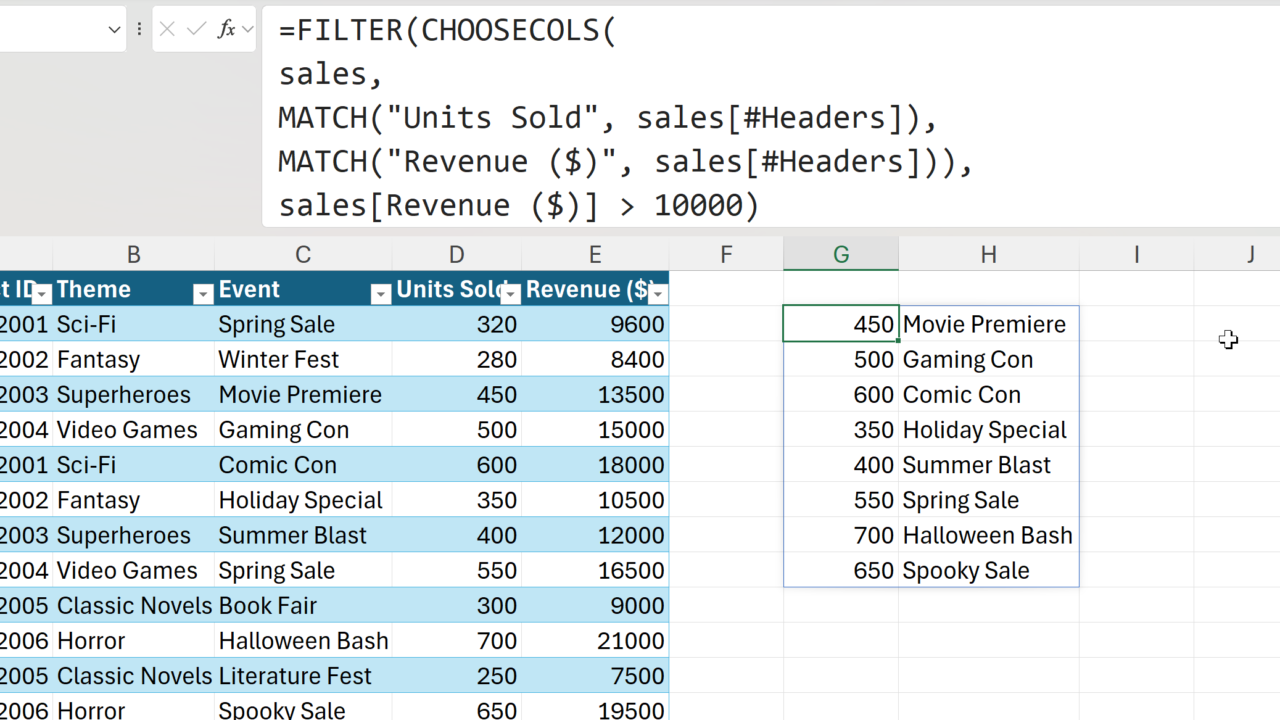Screen dimensions: 1280x720
Task: Click the Halloween Bash cell in column C
Action: 303,641
